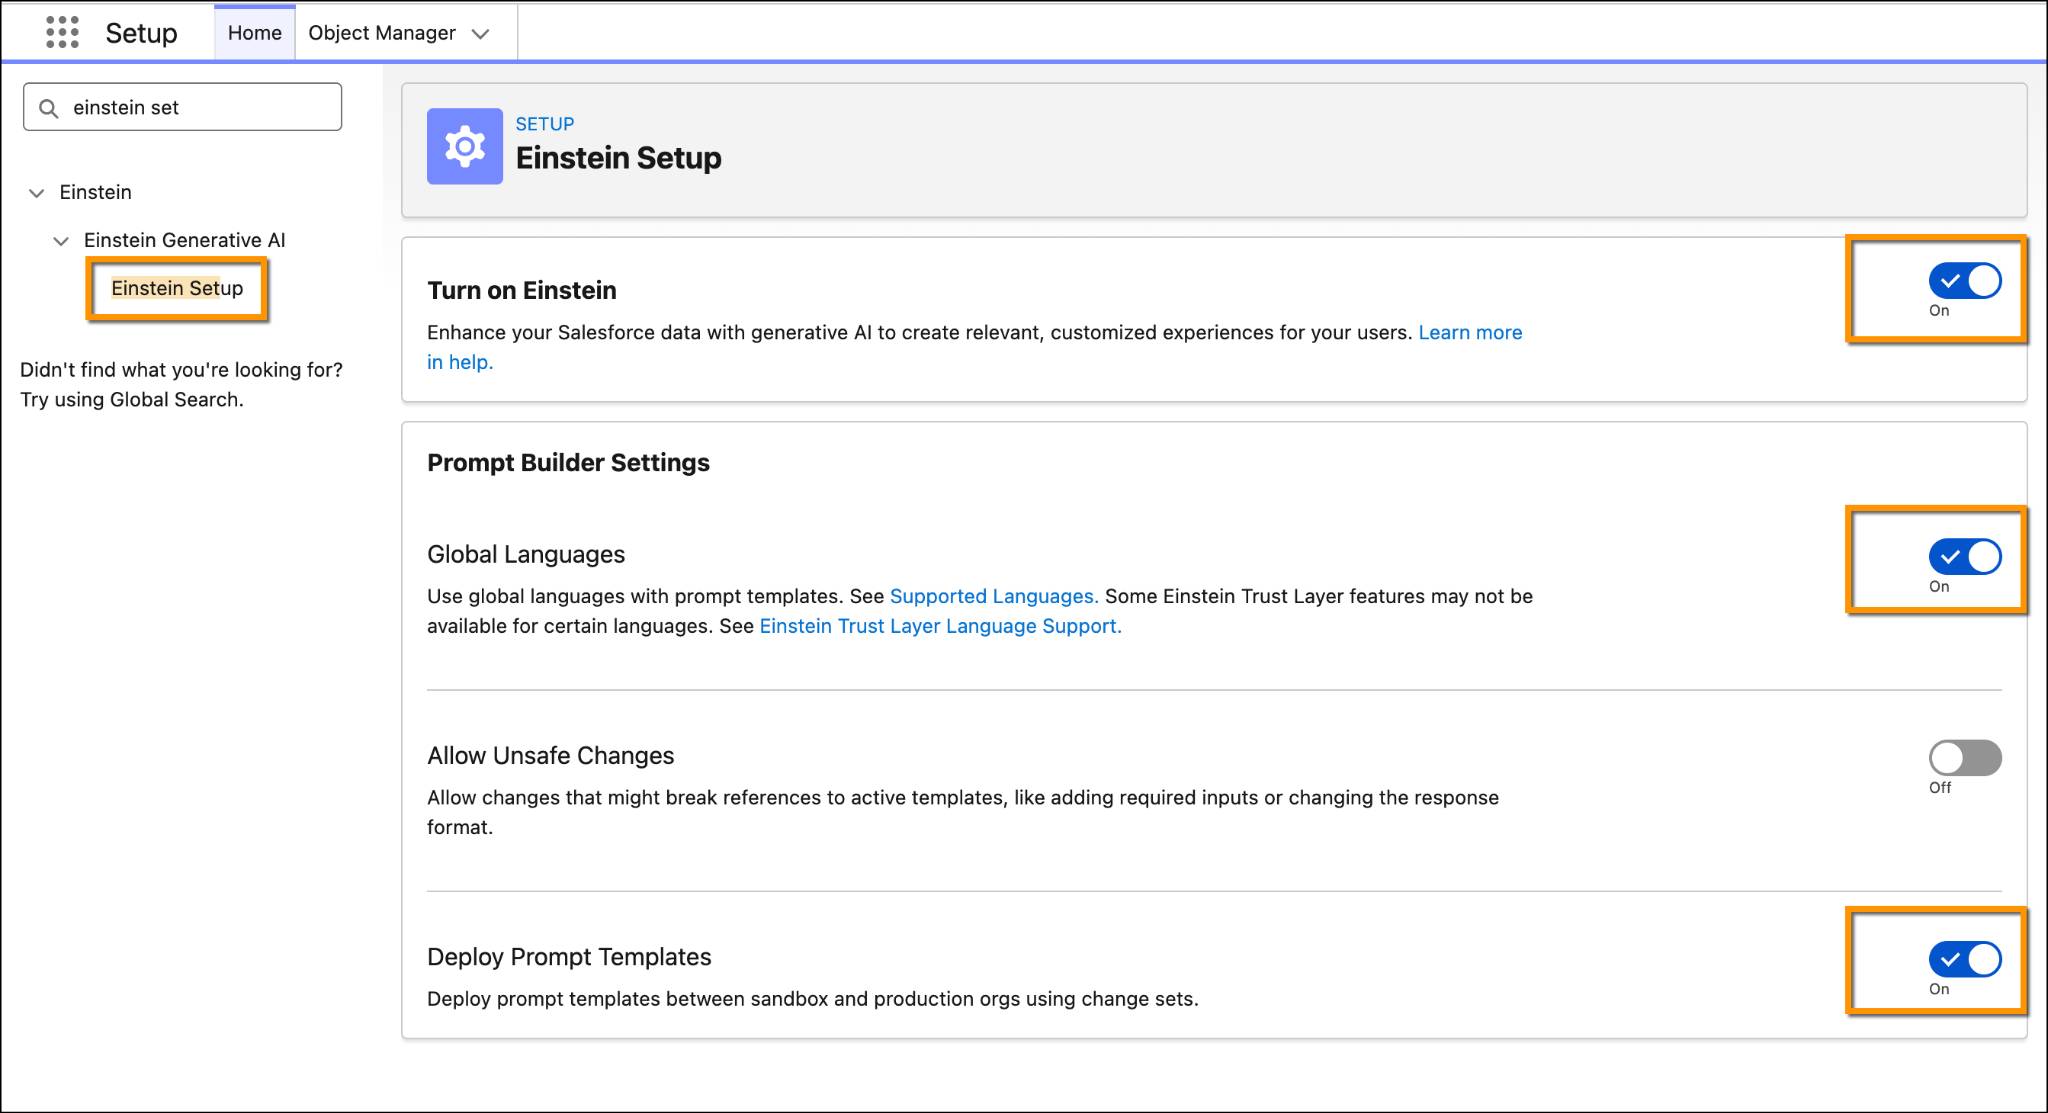Click the Prompt Builder Settings heading
Viewport: 2048px width, 1113px height.
point(568,462)
